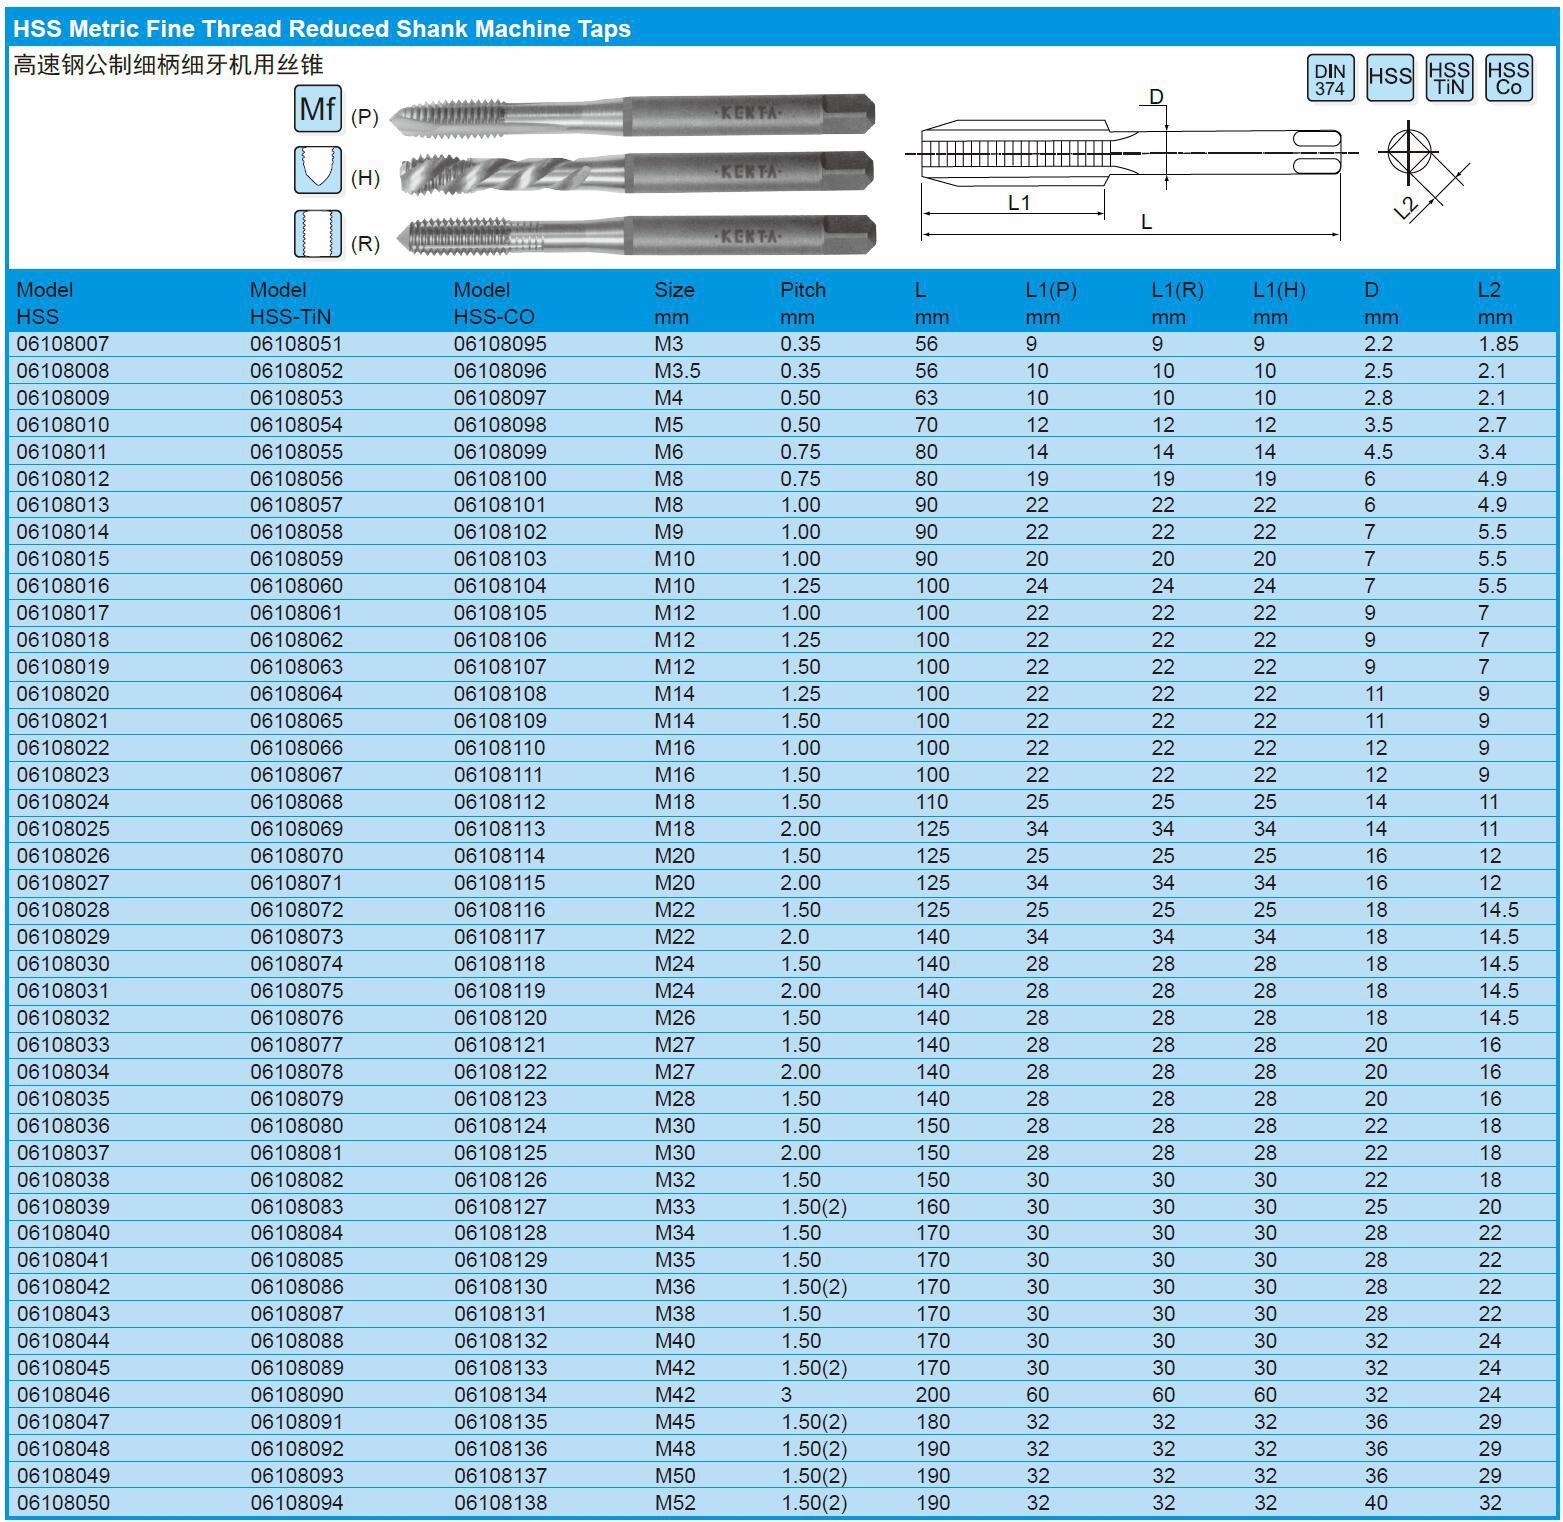Click the HSS TiN coating badge
1563x1522 pixels.
point(1449,78)
